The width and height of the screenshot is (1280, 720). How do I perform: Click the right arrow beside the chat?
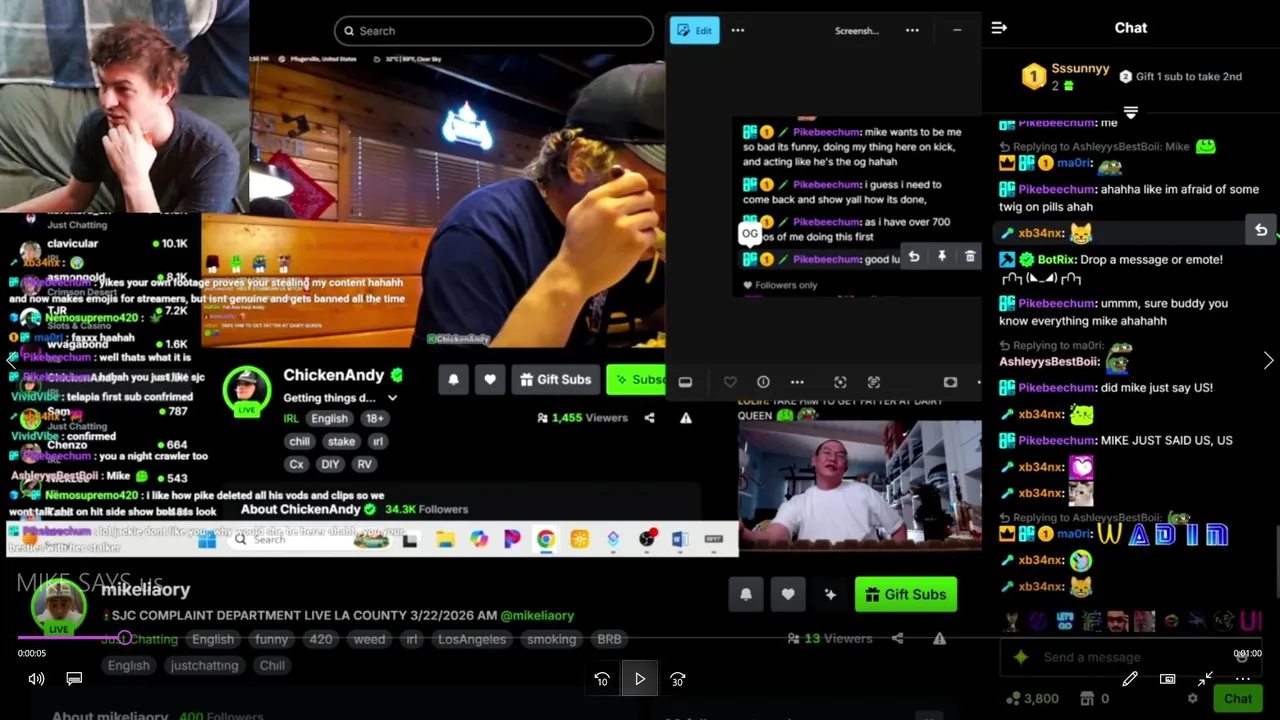point(1269,361)
